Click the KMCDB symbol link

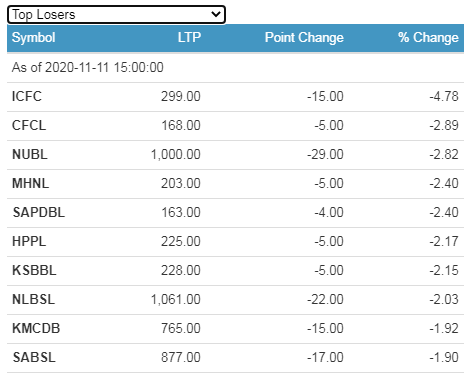point(36,329)
